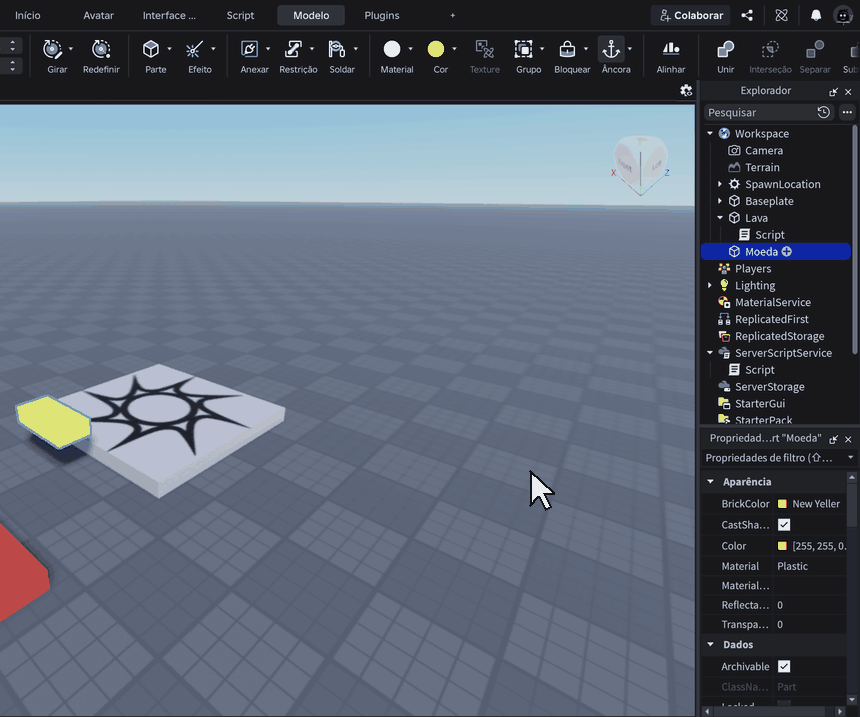Click the yellow Cor color swatch

[435, 49]
